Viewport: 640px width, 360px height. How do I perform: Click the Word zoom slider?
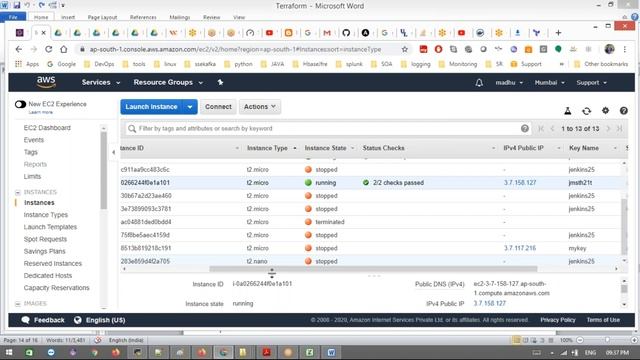[x=607, y=340]
